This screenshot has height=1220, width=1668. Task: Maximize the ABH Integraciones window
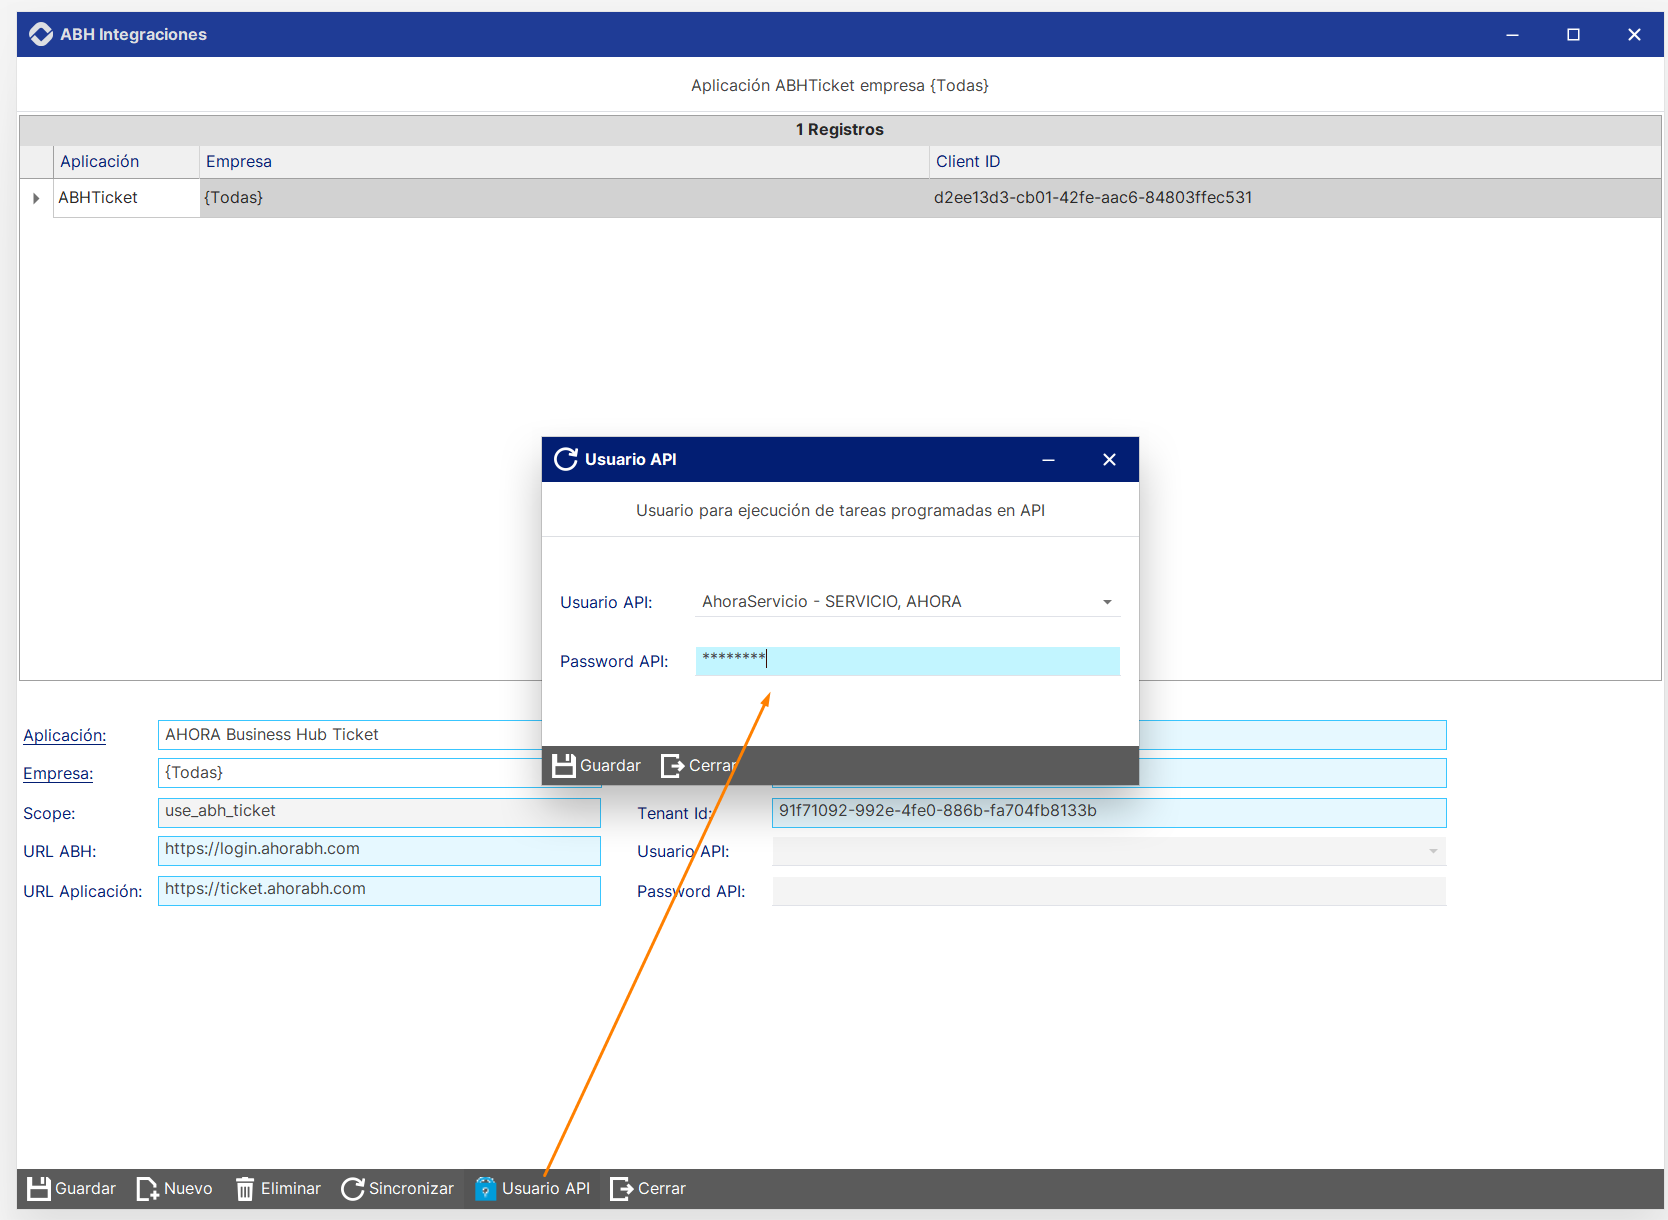(1573, 34)
